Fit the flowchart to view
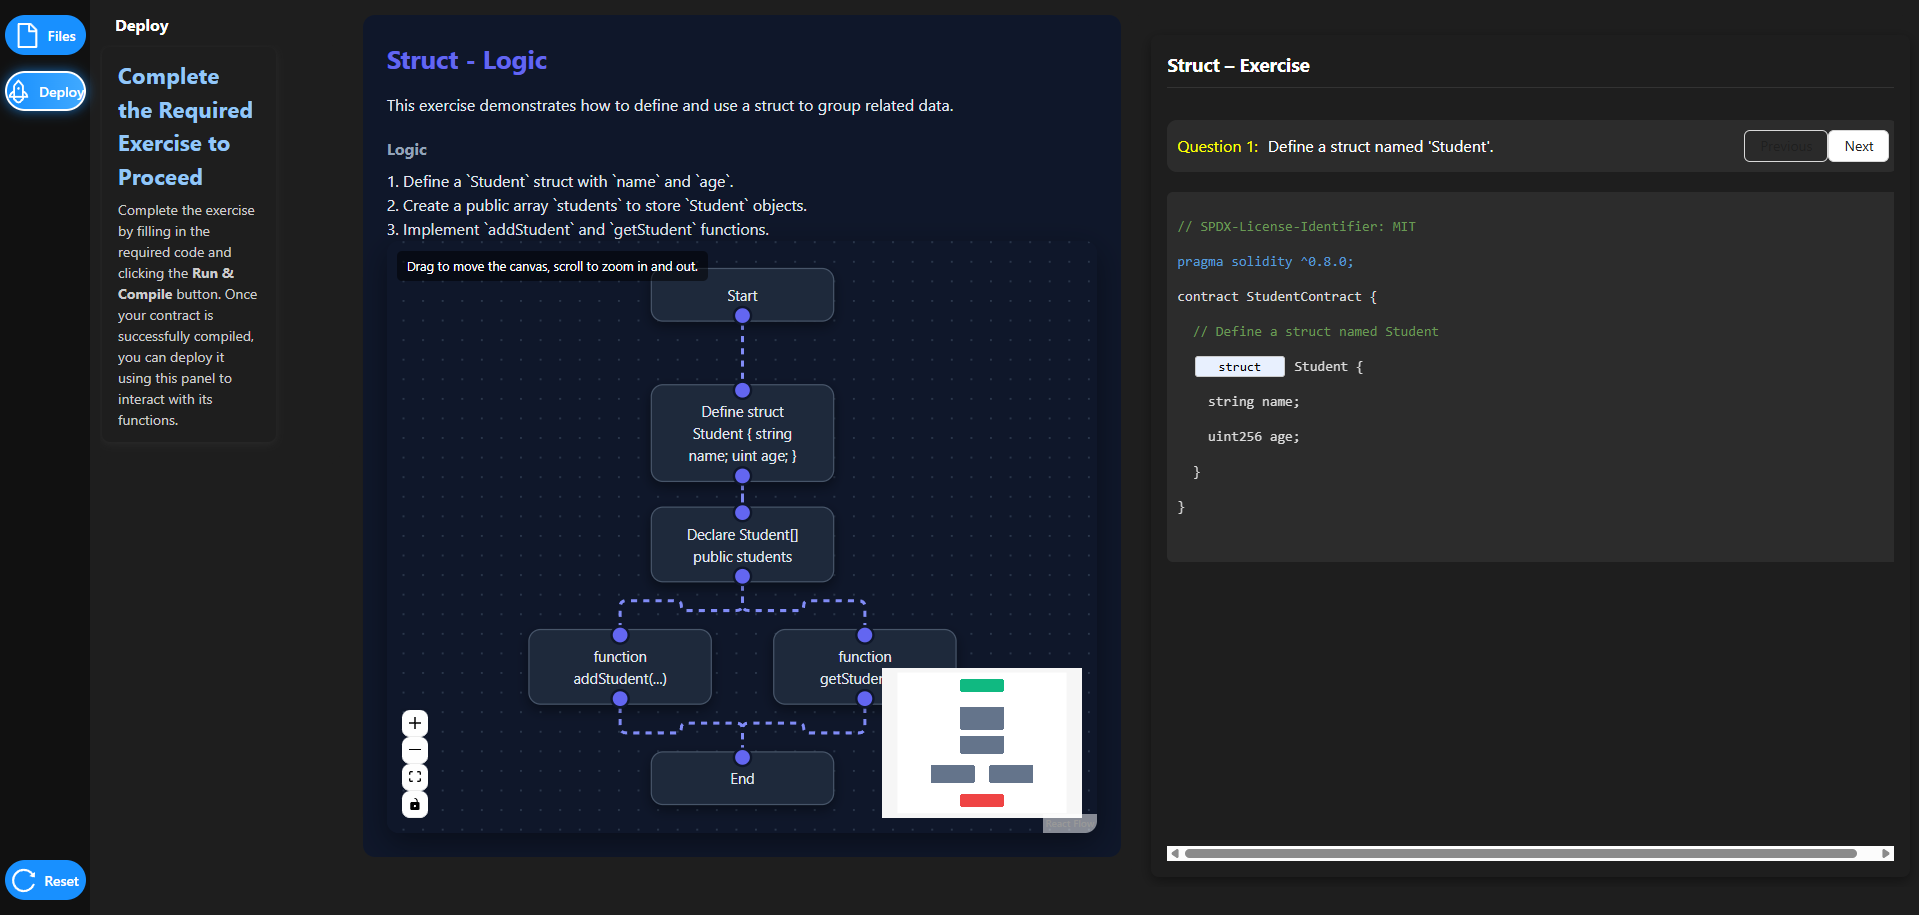 pyautogui.click(x=415, y=777)
